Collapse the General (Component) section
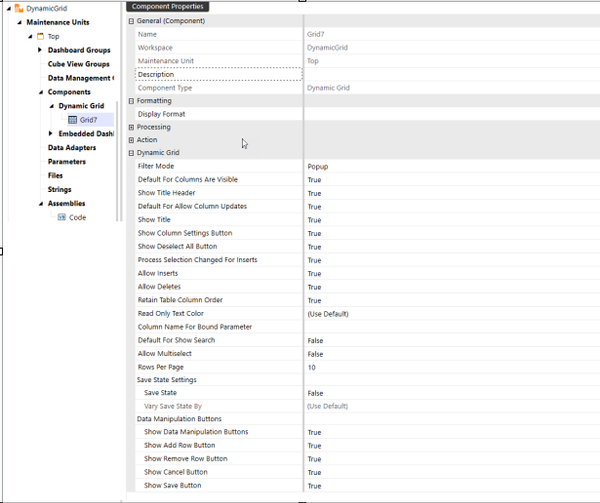 tap(132, 21)
